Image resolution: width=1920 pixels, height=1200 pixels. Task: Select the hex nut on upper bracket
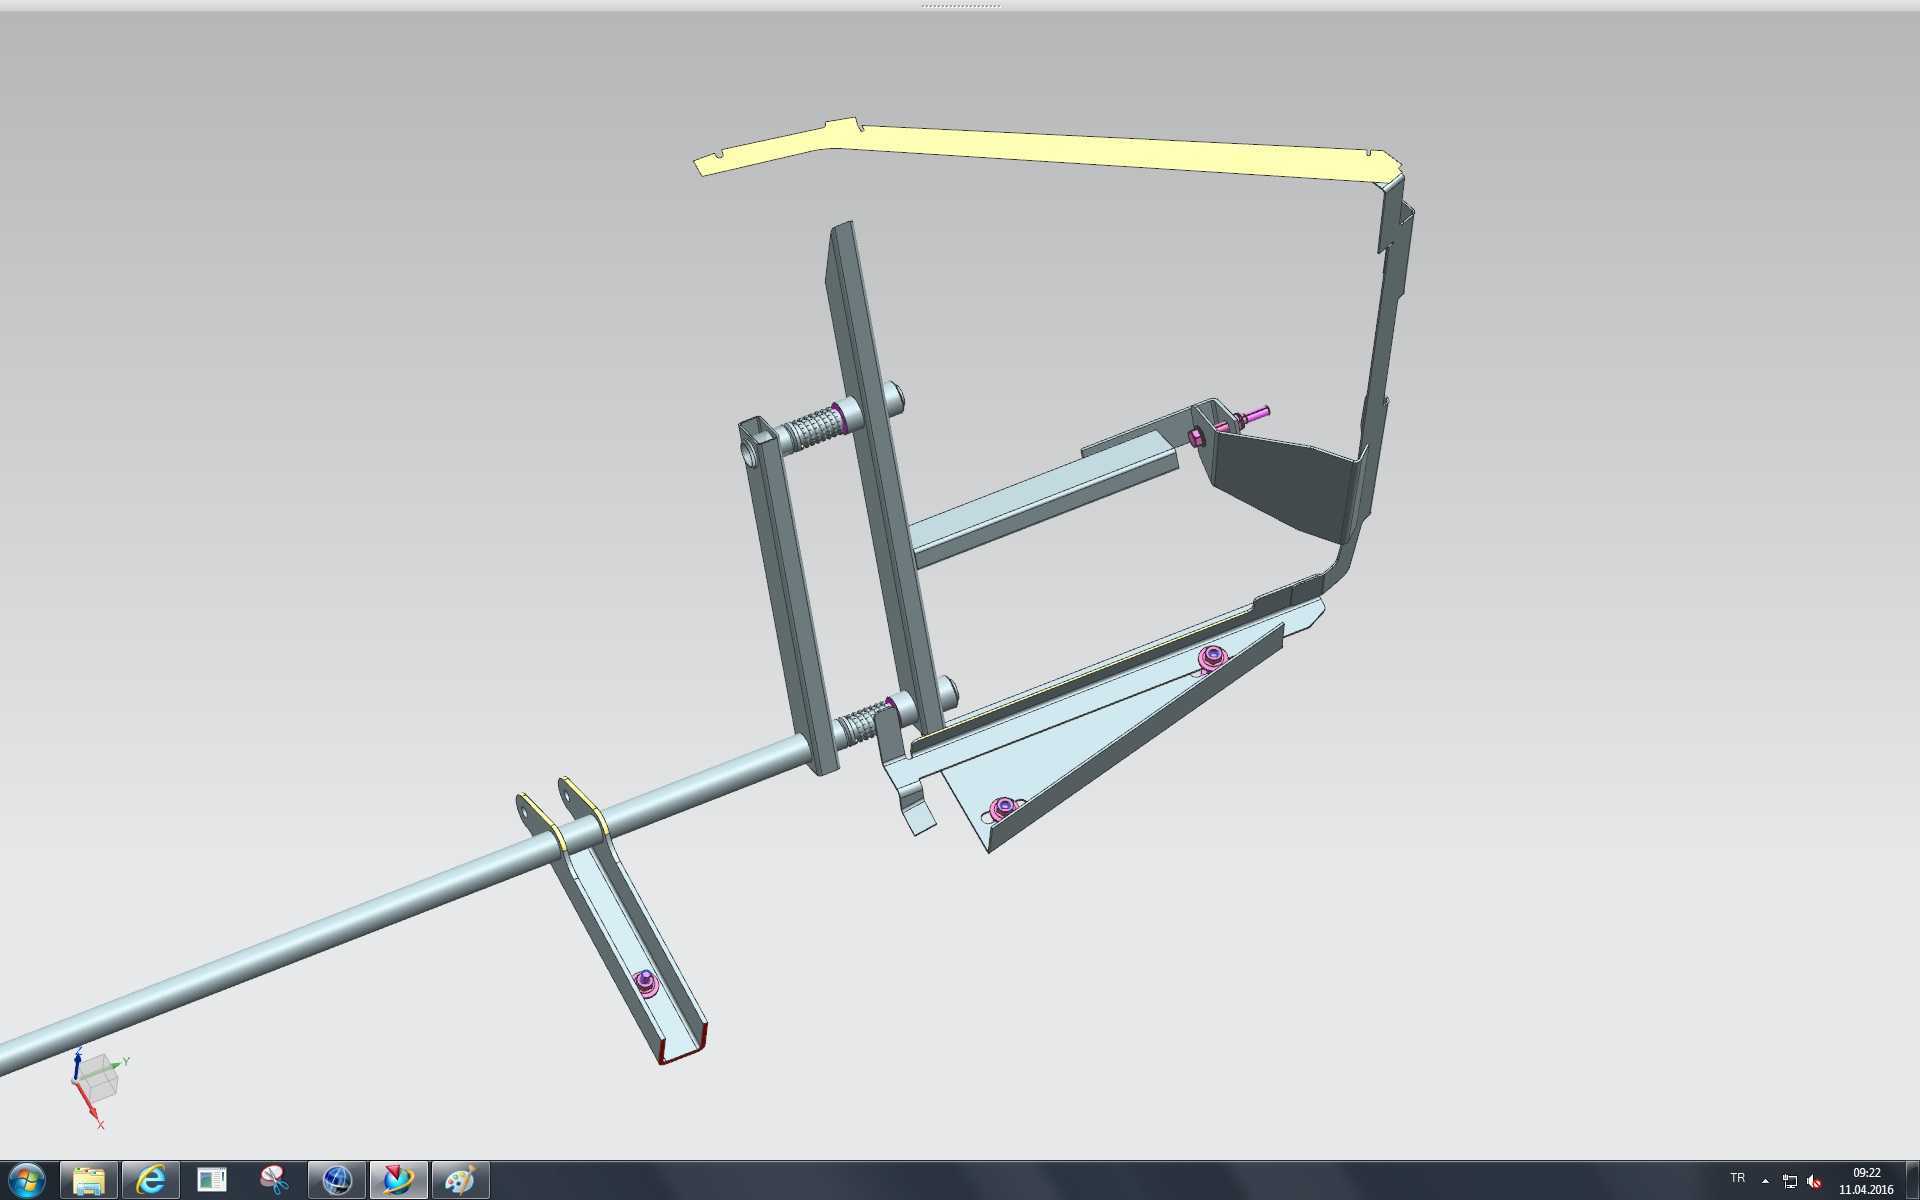[1196, 437]
